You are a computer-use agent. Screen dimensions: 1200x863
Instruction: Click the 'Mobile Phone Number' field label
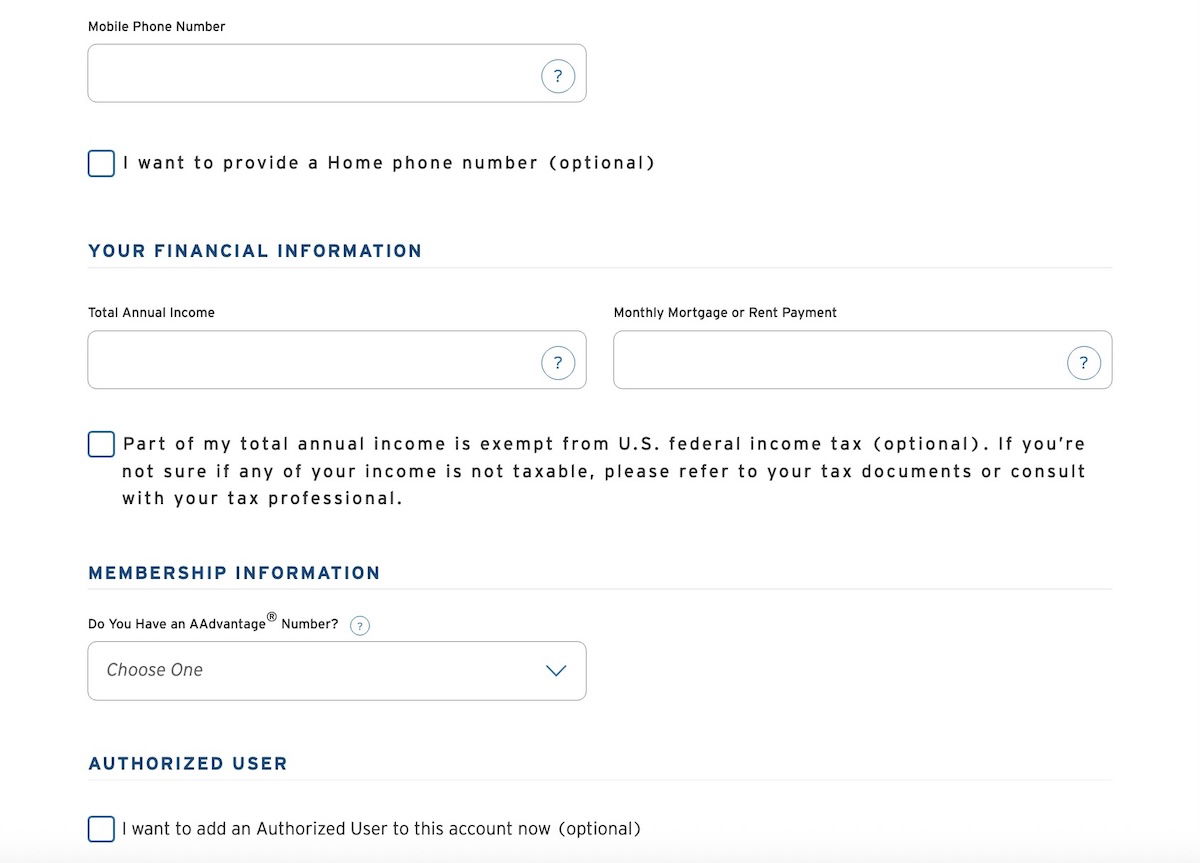[x=157, y=27]
